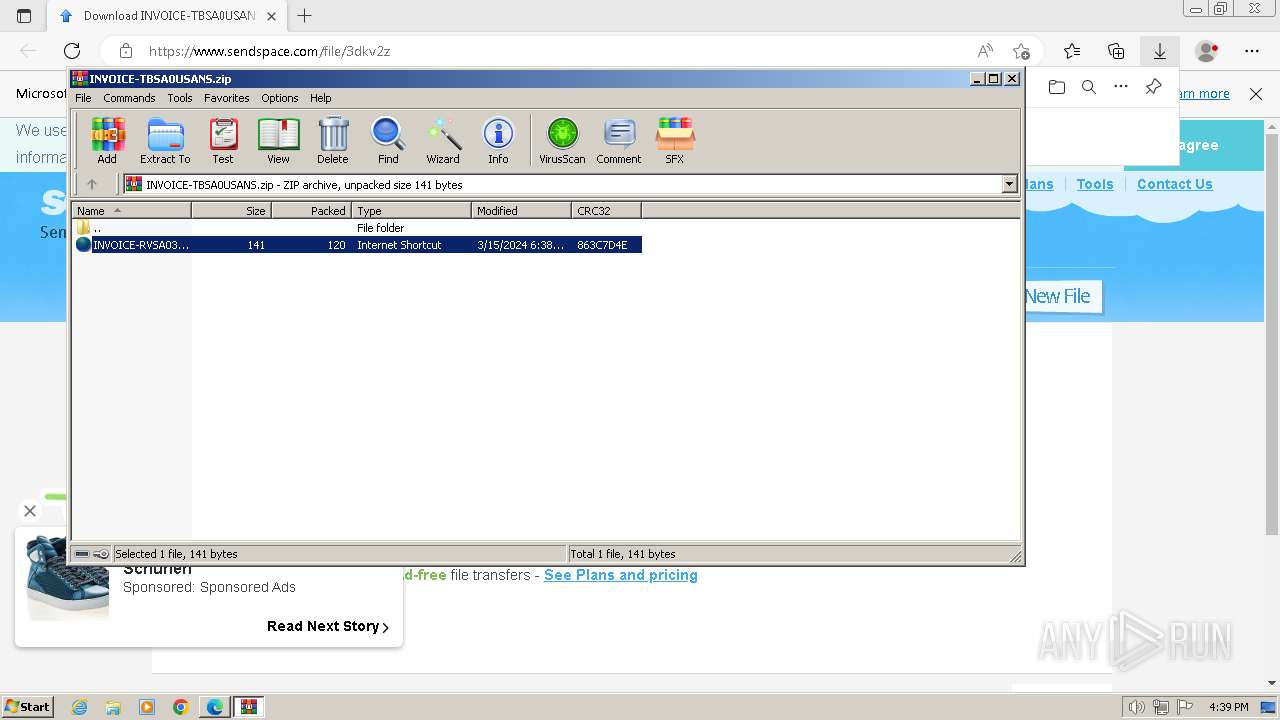Open Edge profile avatar icon
Viewport: 1280px width, 720px height.
(1207, 51)
